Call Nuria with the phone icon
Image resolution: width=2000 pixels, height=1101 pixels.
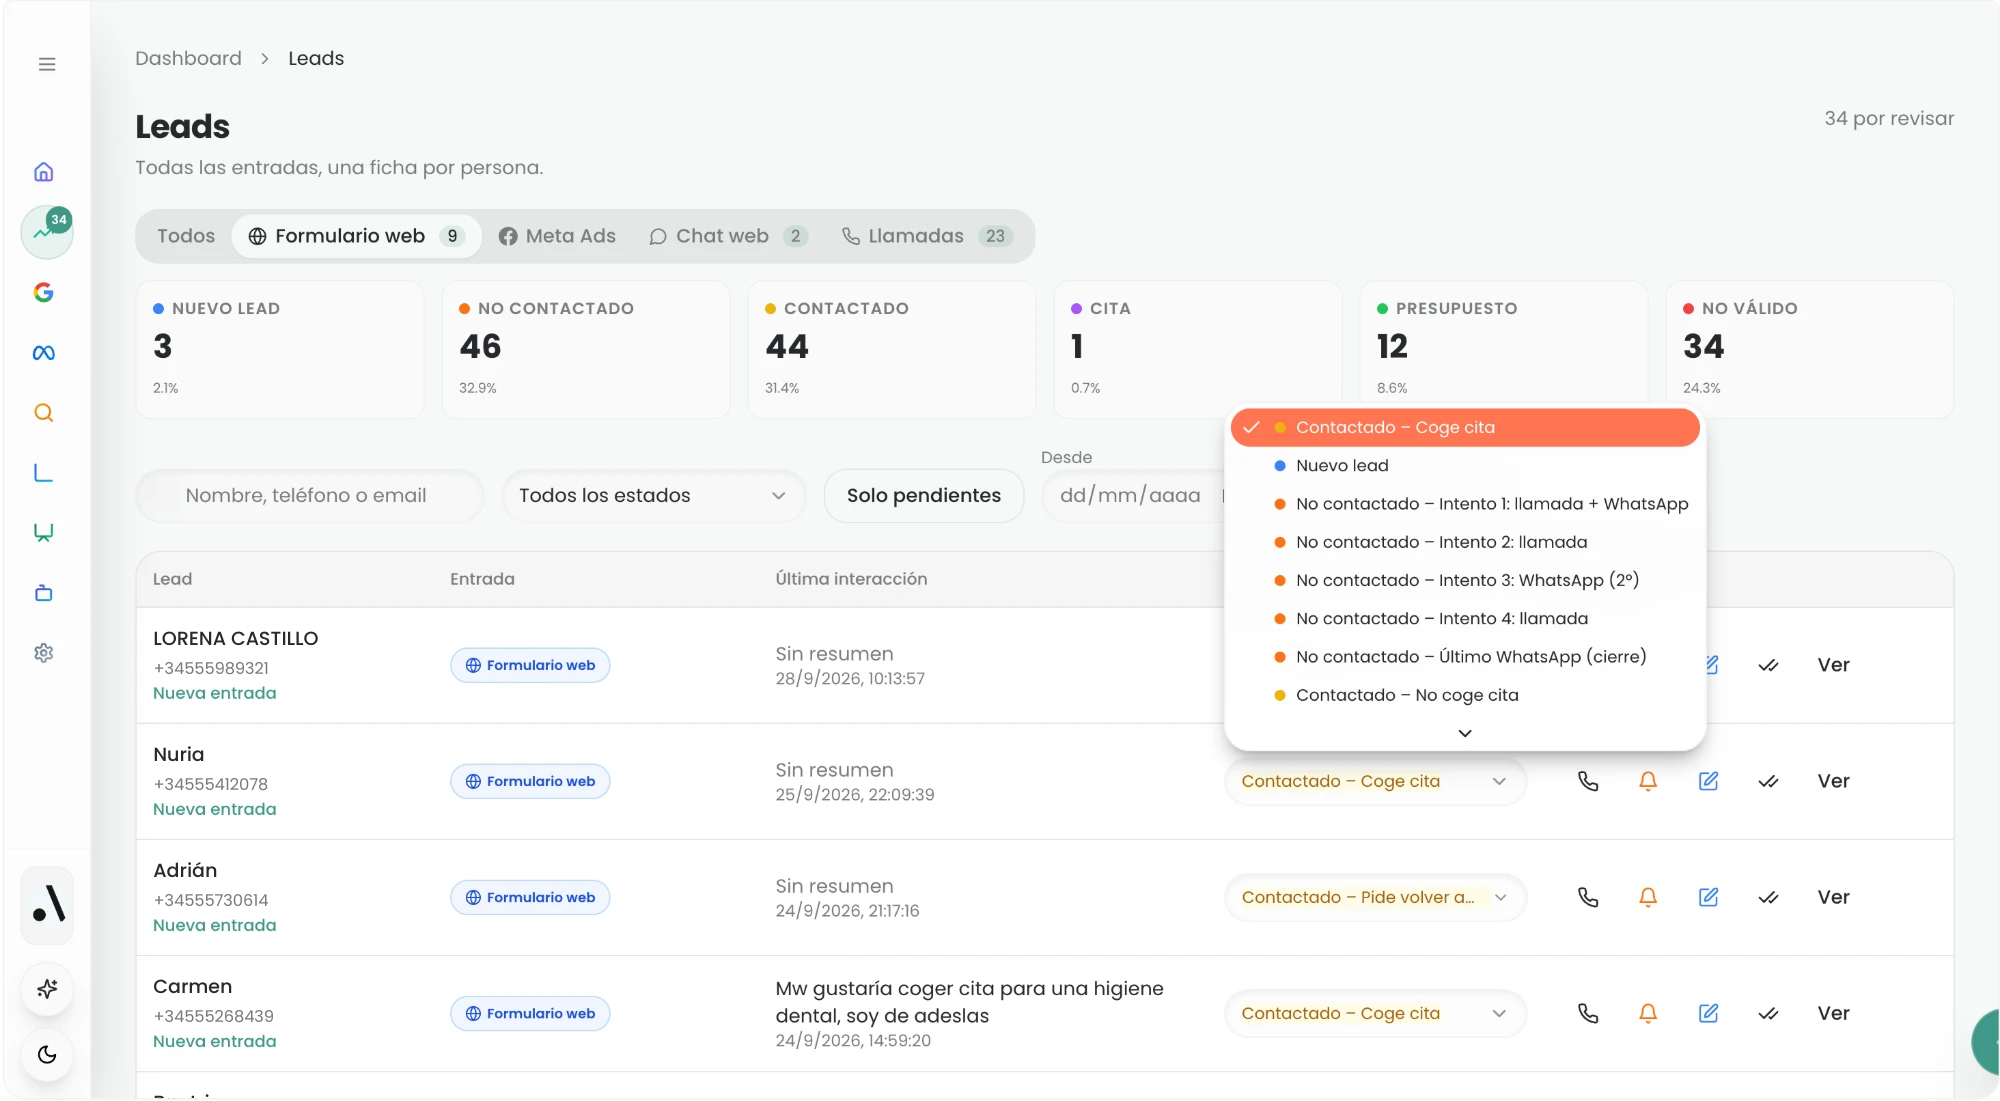(1588, 781)
